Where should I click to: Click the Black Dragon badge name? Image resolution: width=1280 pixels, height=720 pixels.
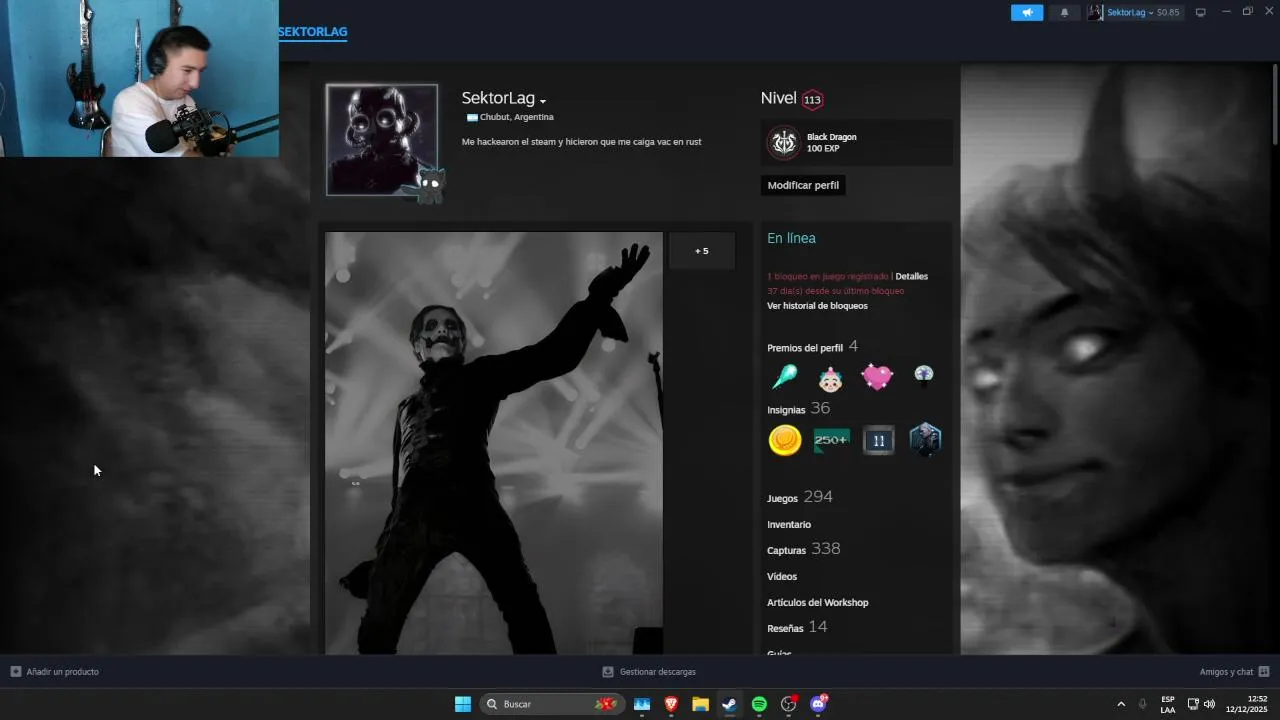pyautogui.click(x=832, y=137)
